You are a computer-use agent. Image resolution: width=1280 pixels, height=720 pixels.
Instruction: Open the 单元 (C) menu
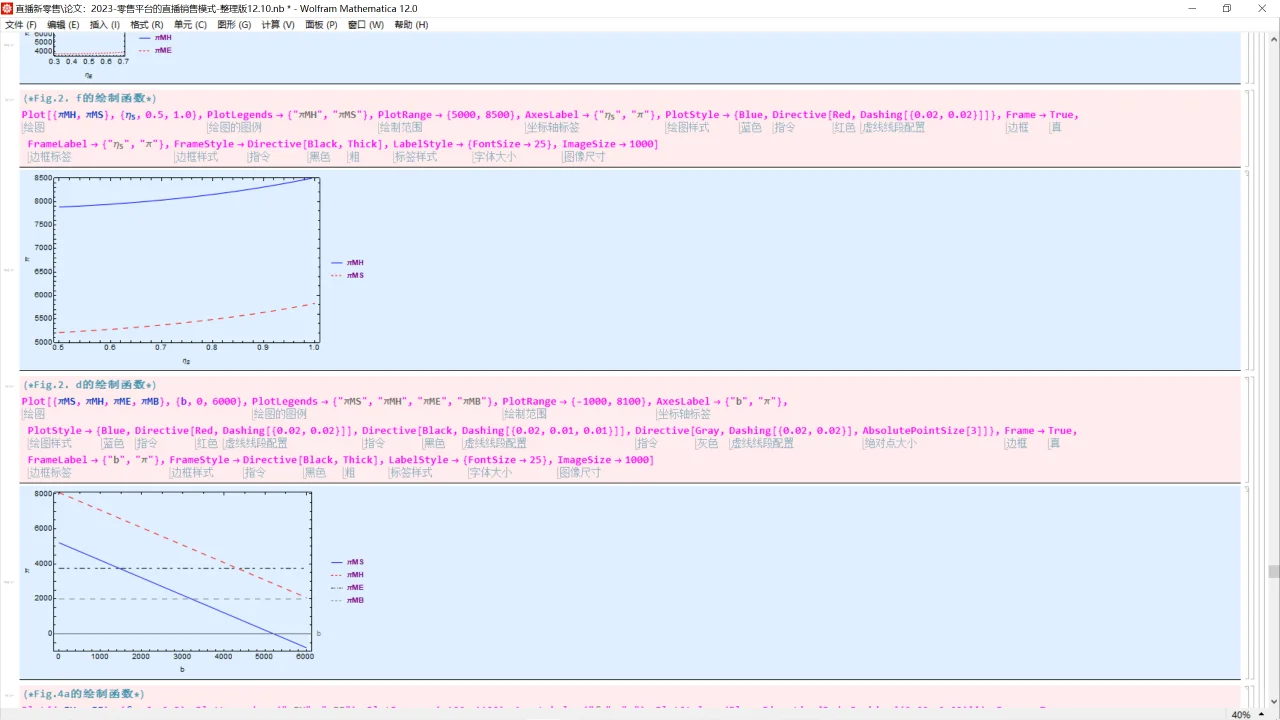190,25
